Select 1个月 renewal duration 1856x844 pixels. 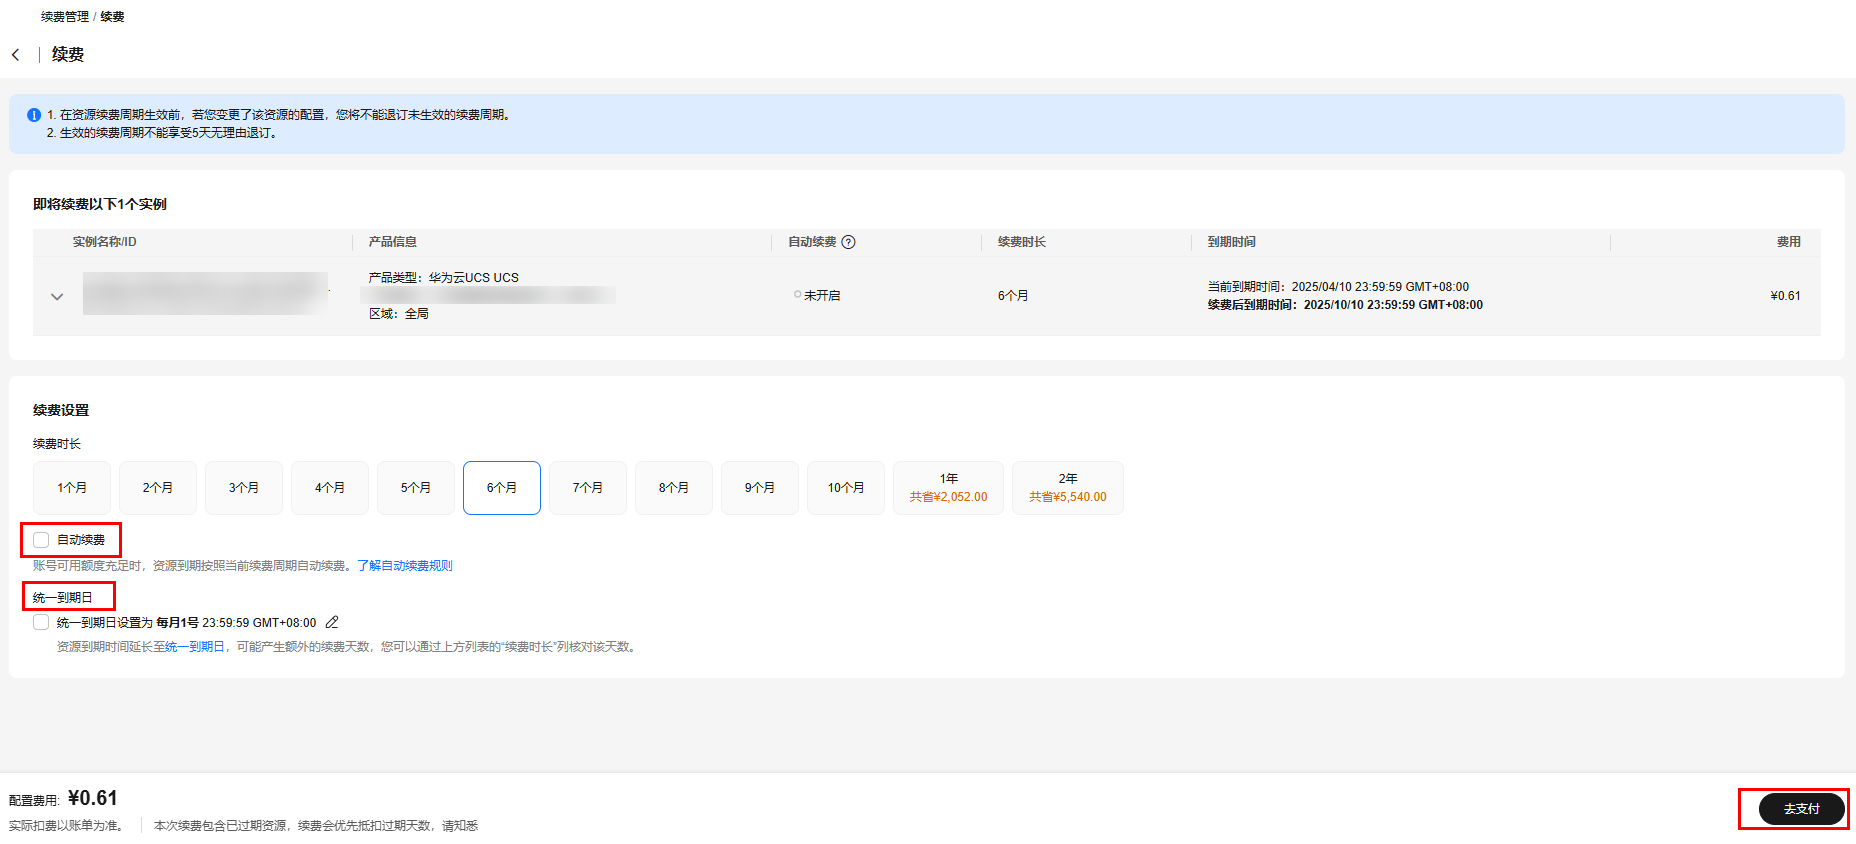pyautogui.click(x=72, y=488)
